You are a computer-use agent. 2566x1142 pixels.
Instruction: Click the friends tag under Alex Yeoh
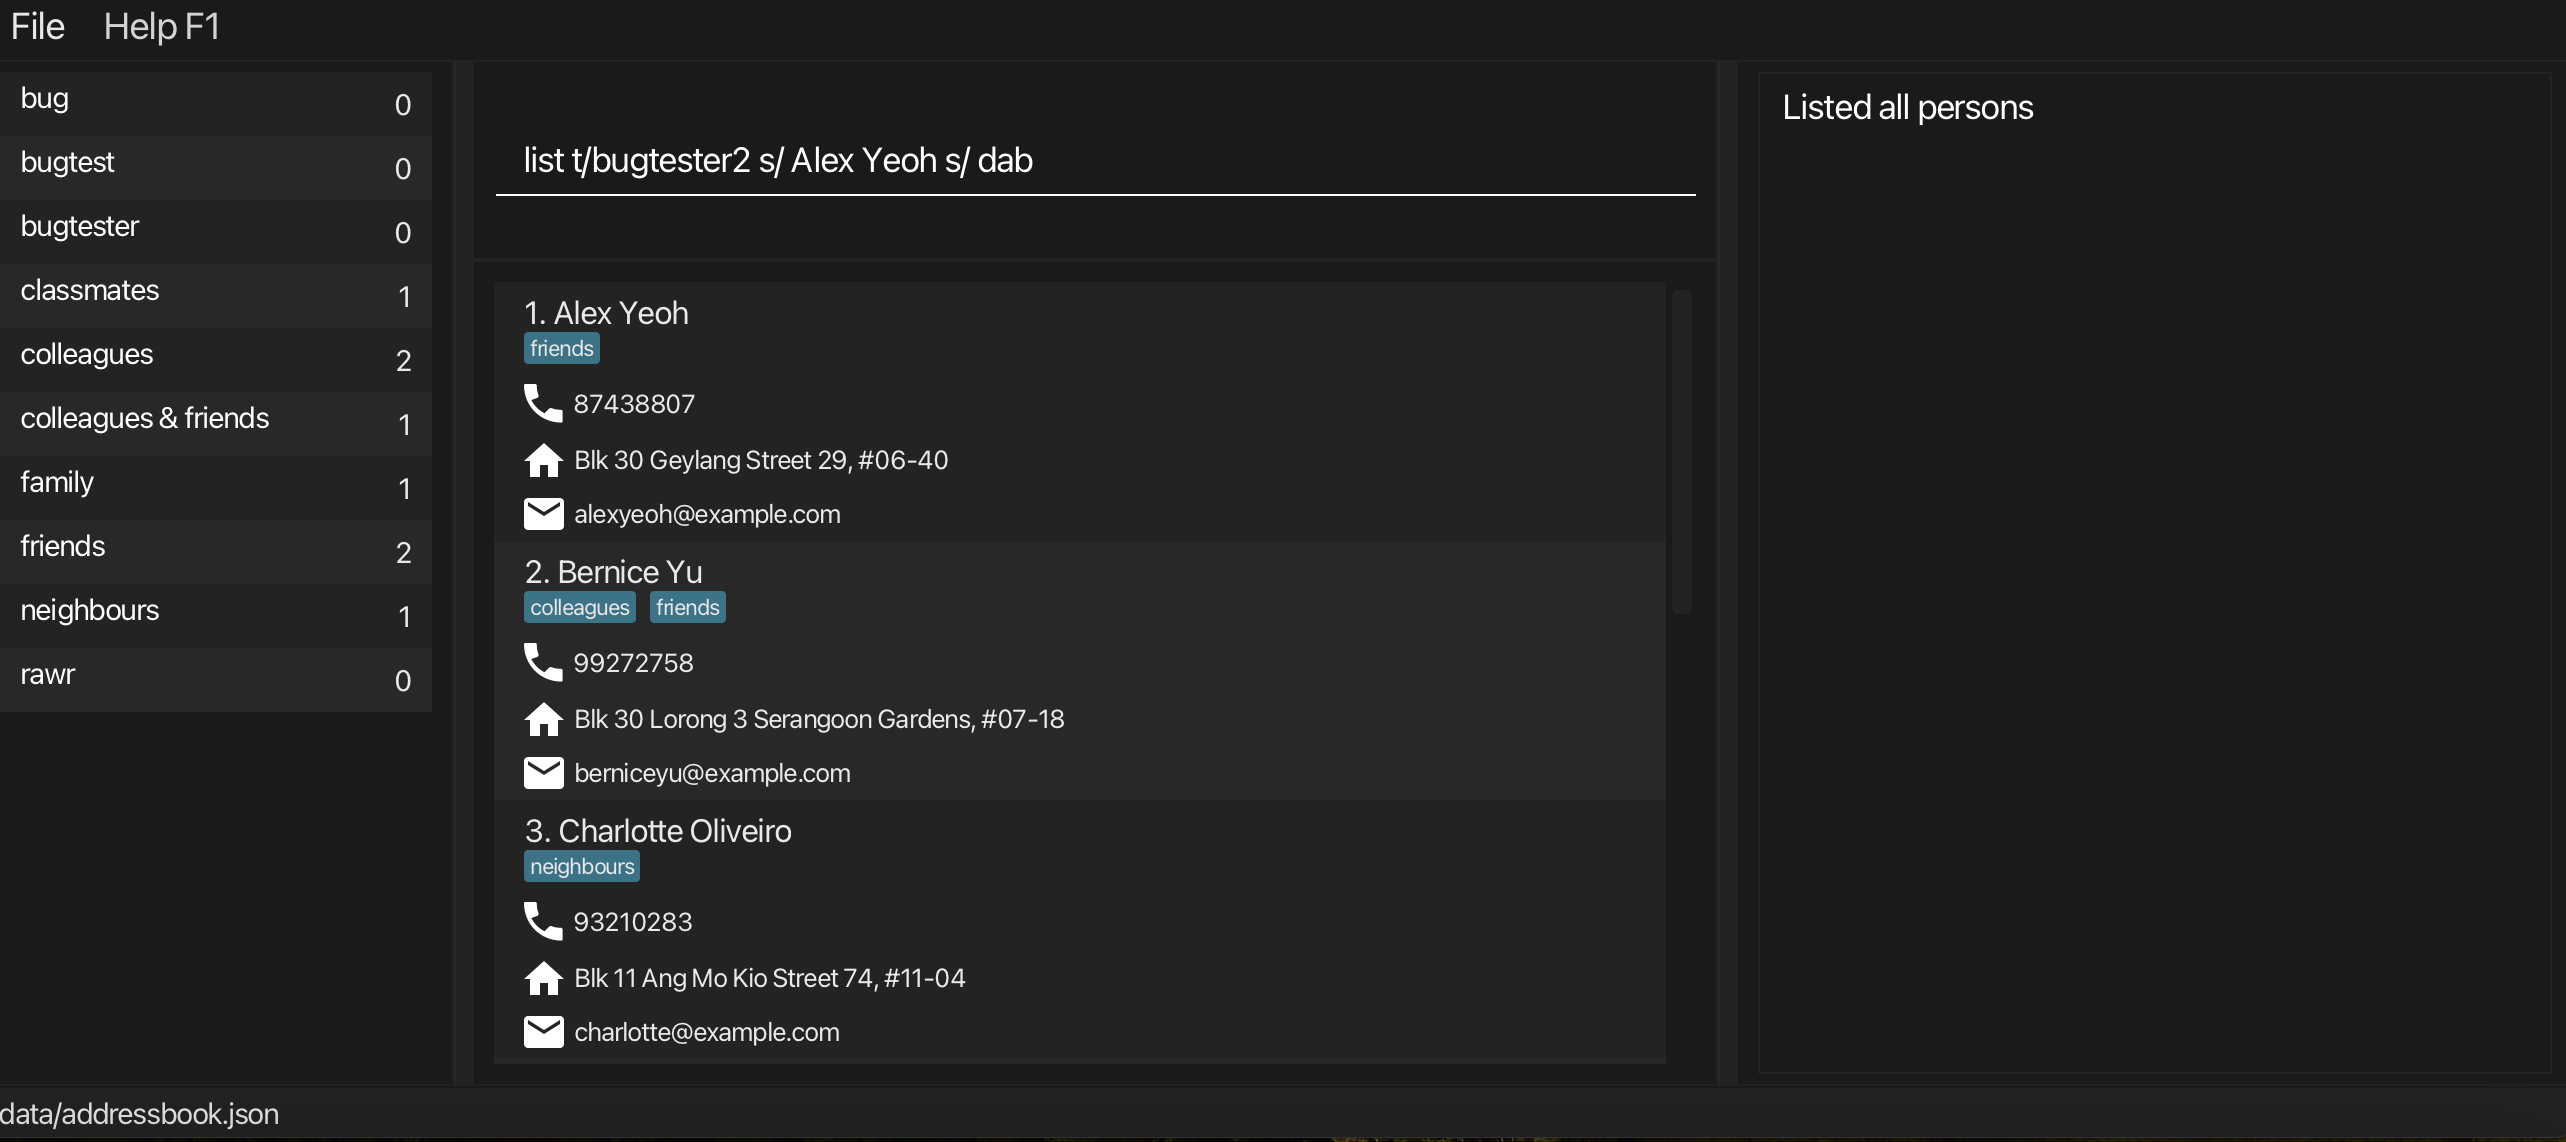pyautogui.click(x=561, y=349)
